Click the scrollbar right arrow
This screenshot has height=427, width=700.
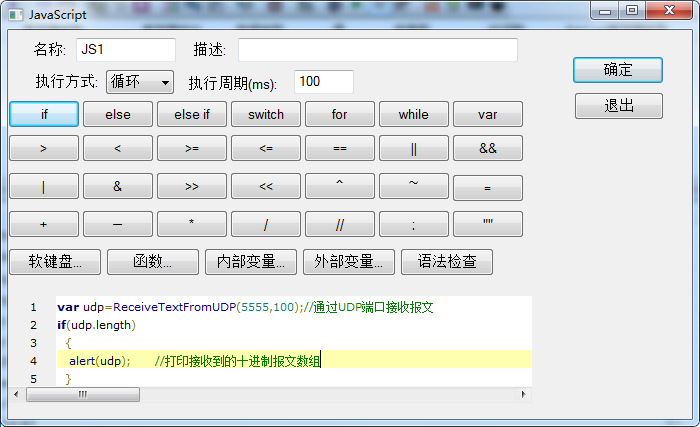[524, 394]
